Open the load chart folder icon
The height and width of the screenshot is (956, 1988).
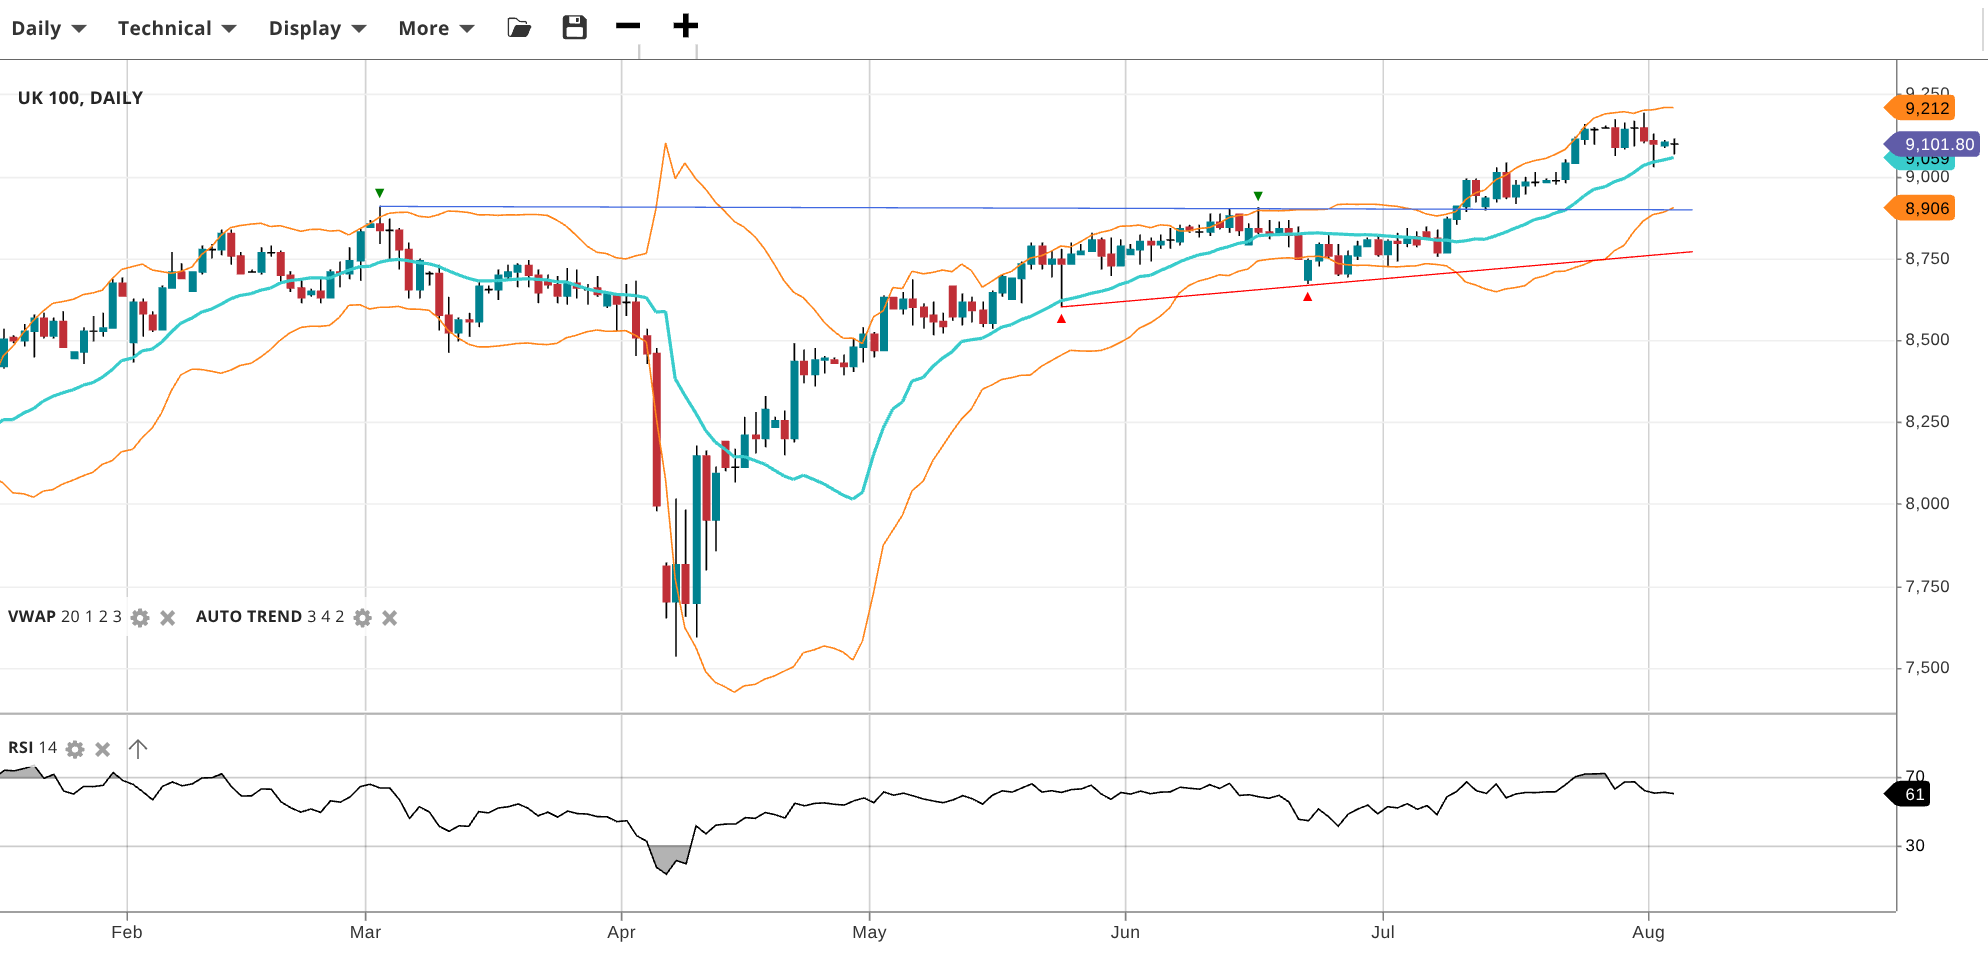(519, 28)
